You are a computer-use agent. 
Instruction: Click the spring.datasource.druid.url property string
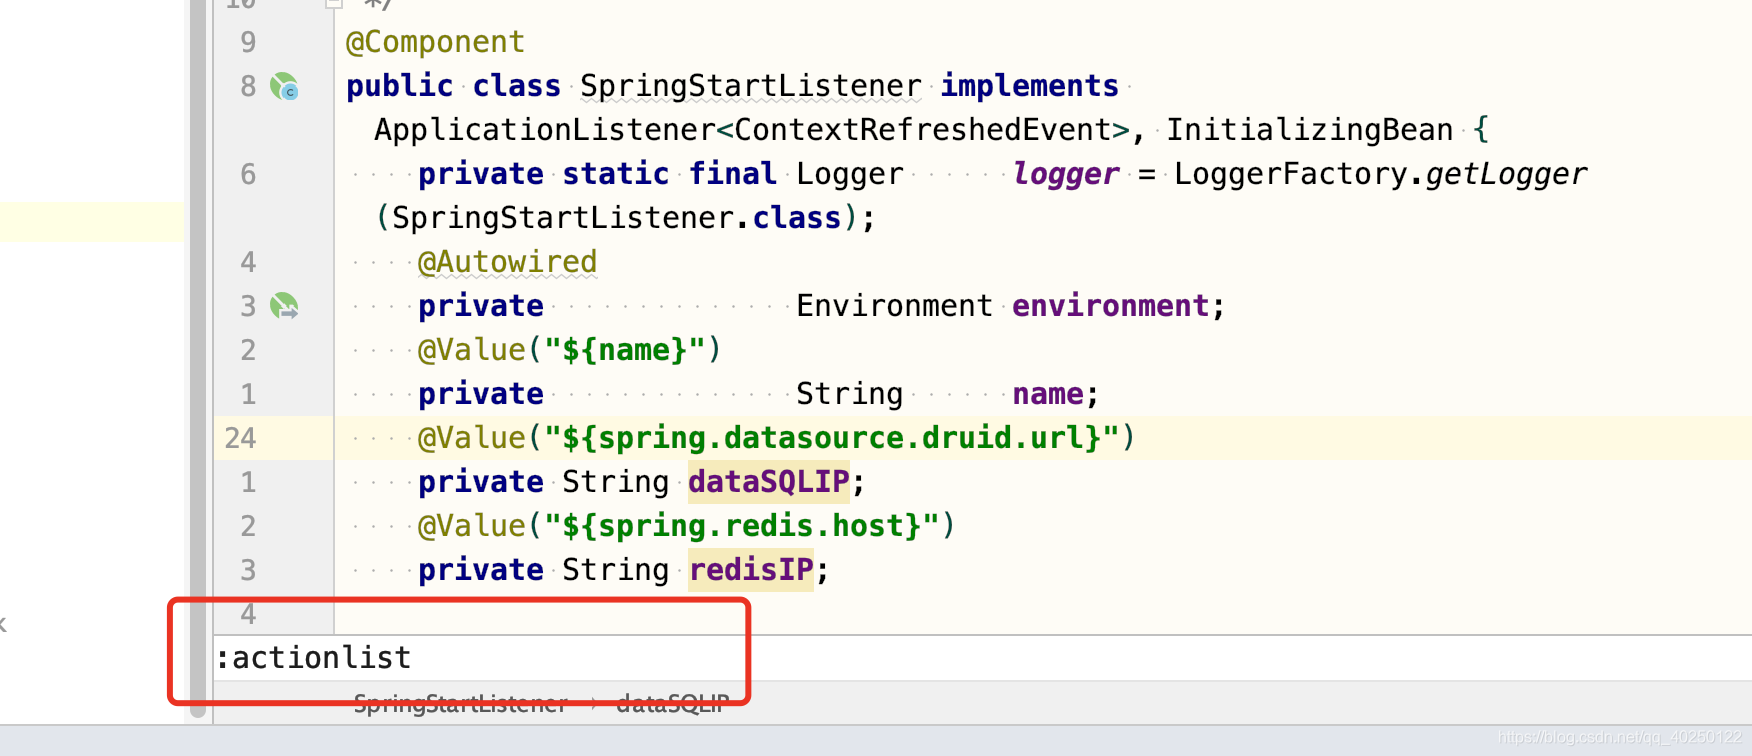click(x=831, y=438)
